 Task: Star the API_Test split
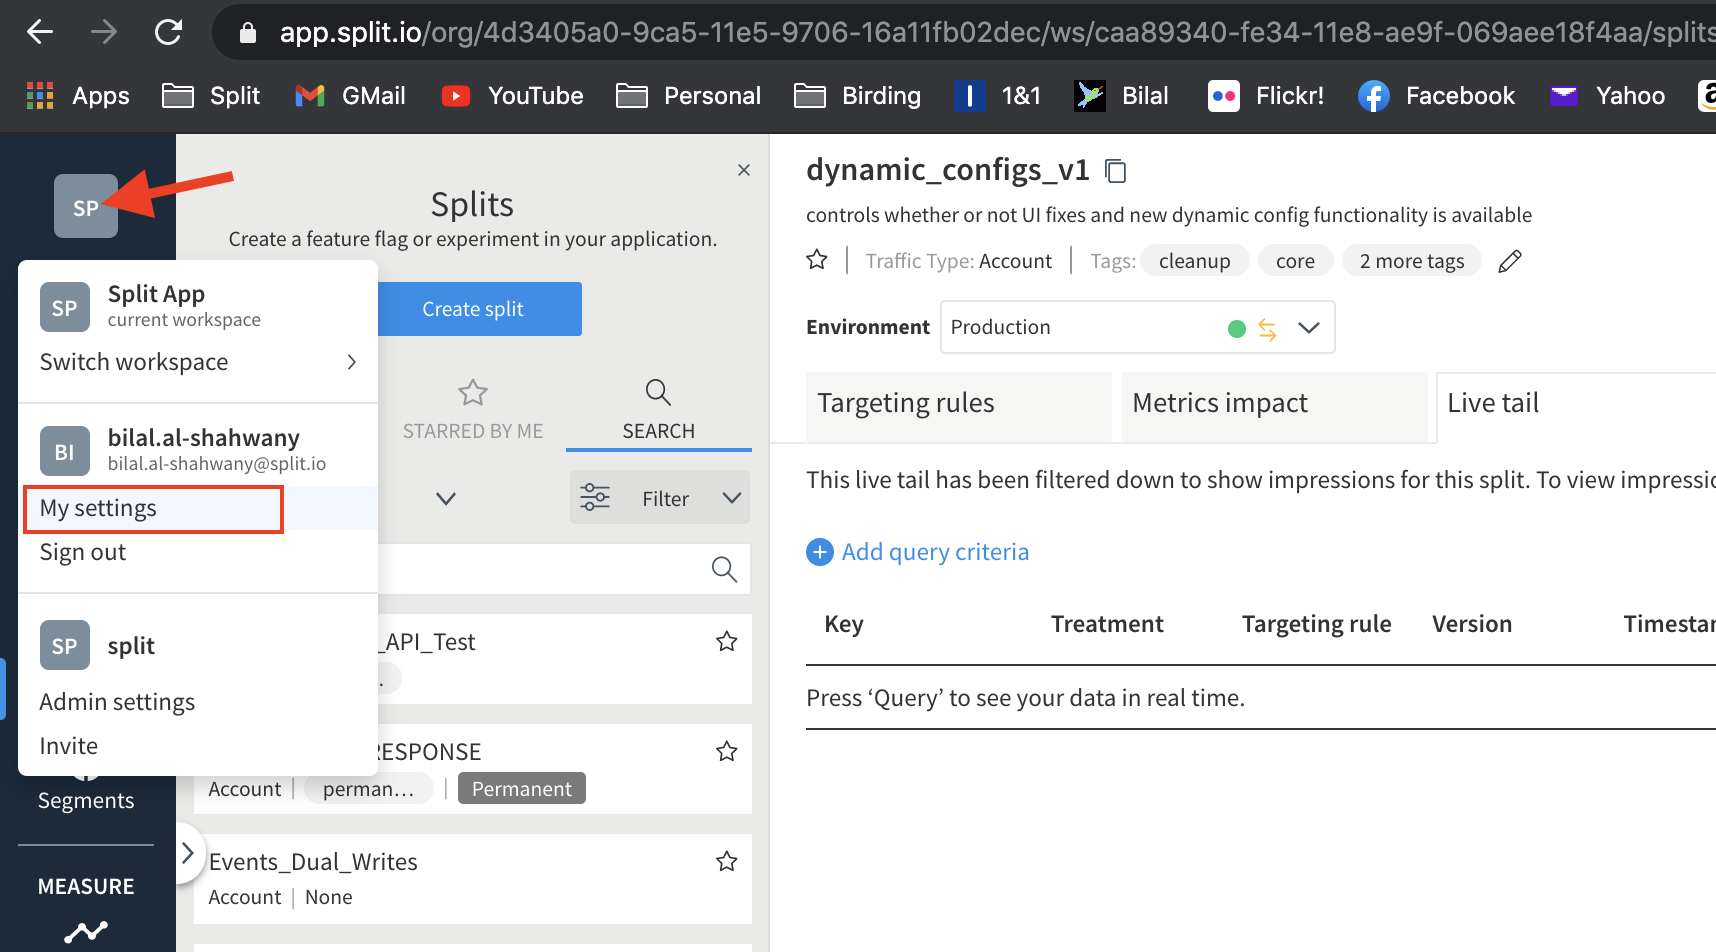click(727, 641)
